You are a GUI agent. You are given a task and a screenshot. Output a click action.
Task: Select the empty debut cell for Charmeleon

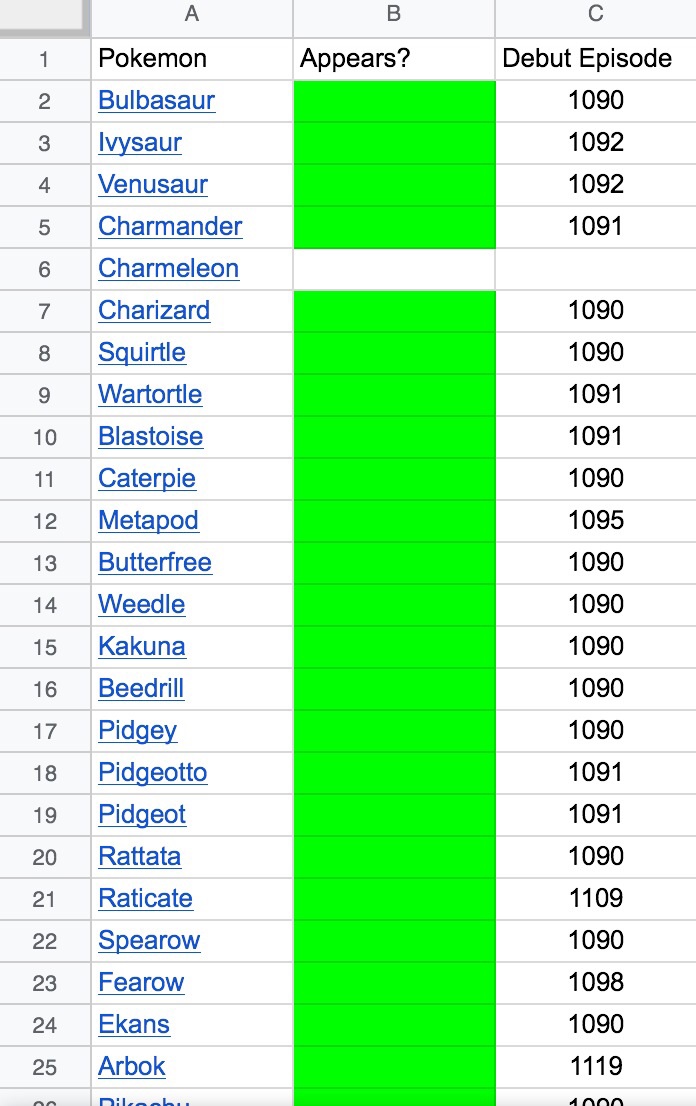click(595, 269)
